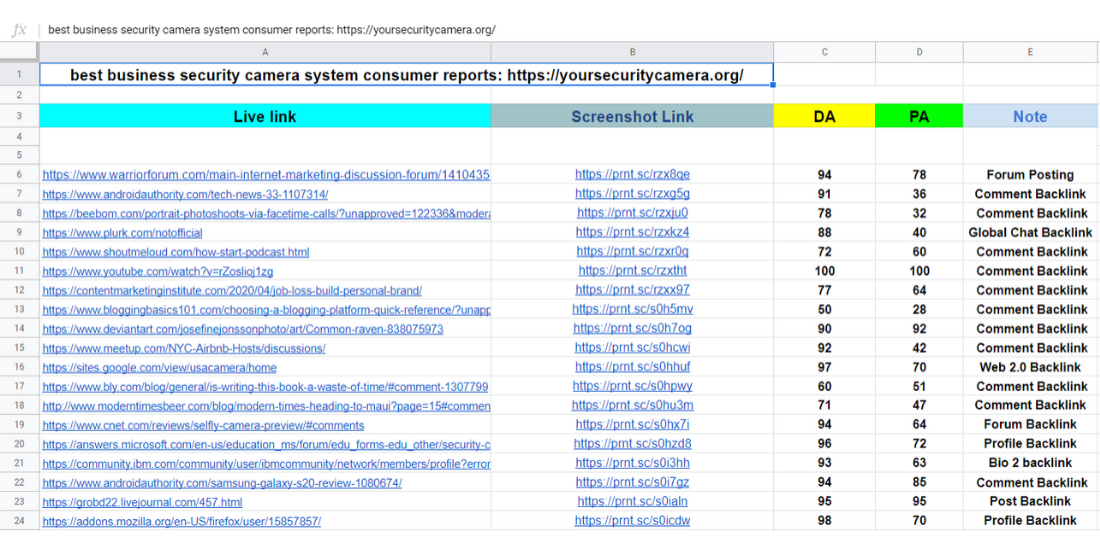Select row 1 header
The width and height of the screenshot is (1100, 555).
click(x=19, y=75)
